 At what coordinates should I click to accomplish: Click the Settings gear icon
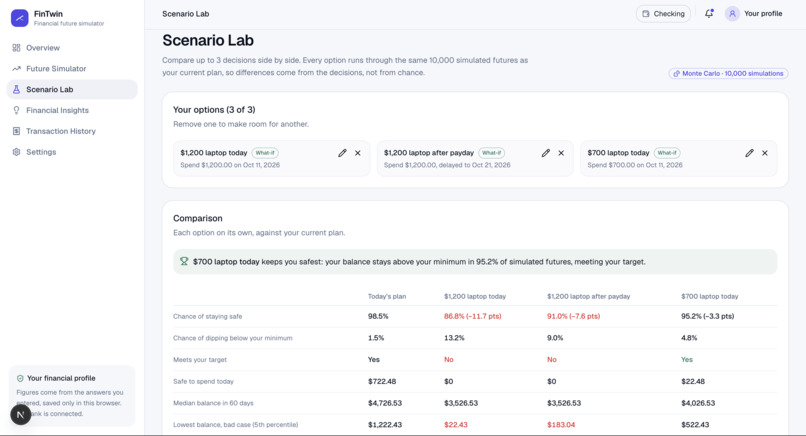pos(16,152)
